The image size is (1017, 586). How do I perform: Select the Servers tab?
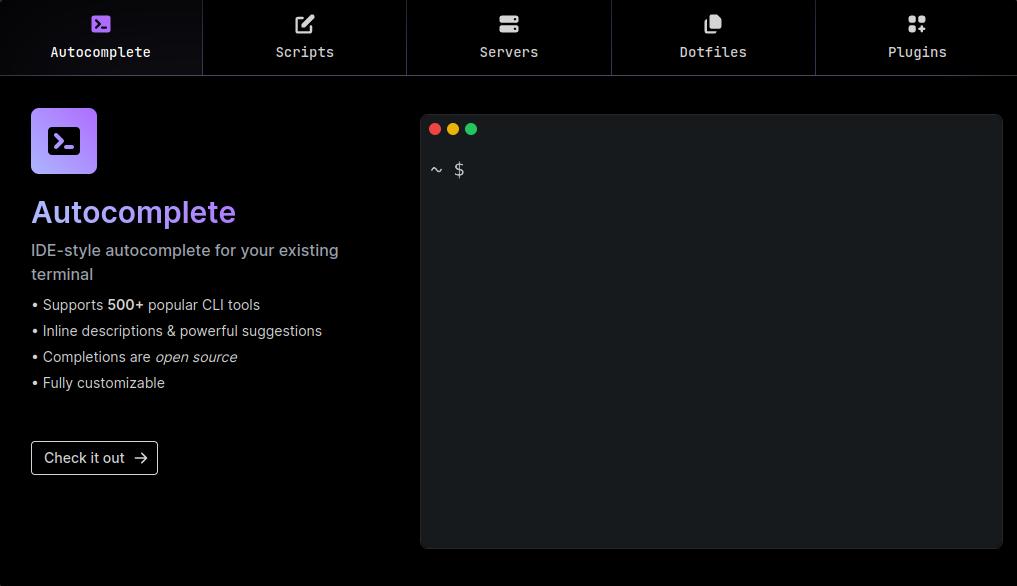tap(509, 38)
